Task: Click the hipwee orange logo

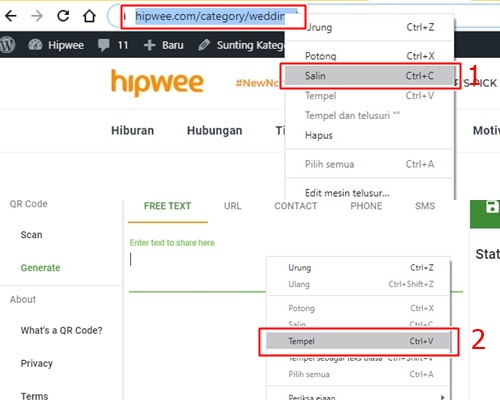Action: 157,83
